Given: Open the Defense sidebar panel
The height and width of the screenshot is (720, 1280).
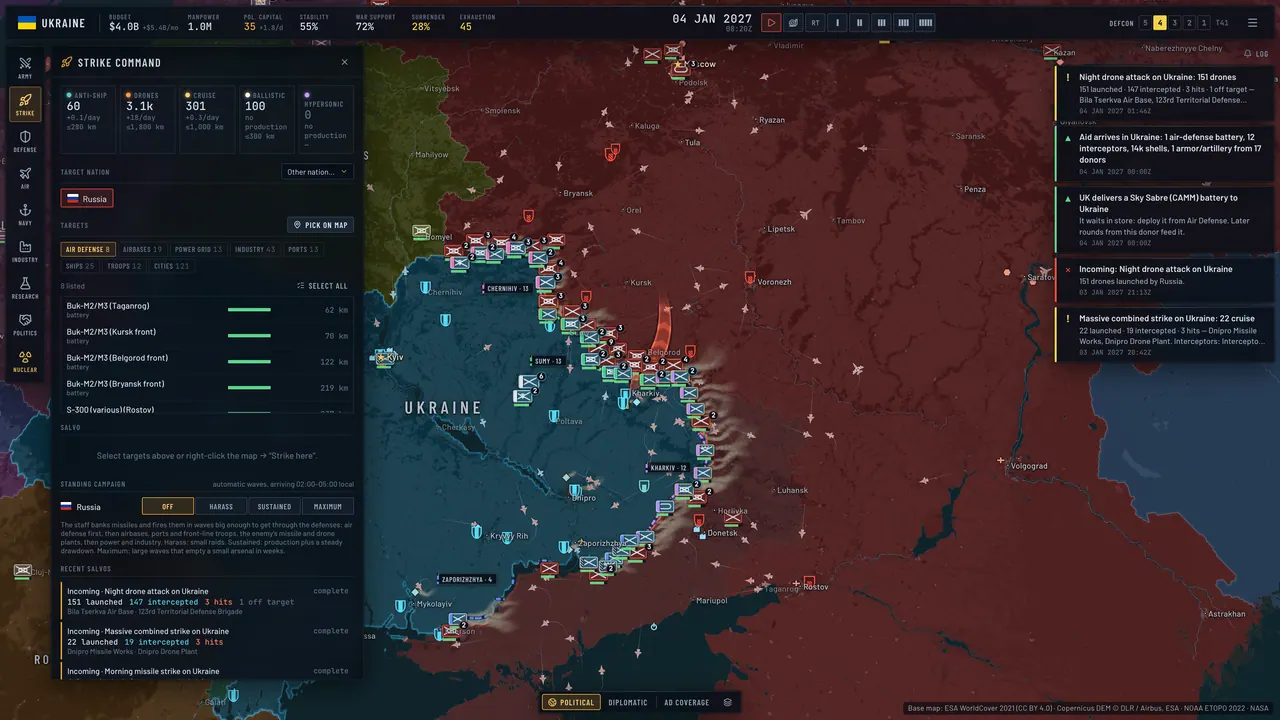Looking at the screenshot, I should click(x=25, y=141).
